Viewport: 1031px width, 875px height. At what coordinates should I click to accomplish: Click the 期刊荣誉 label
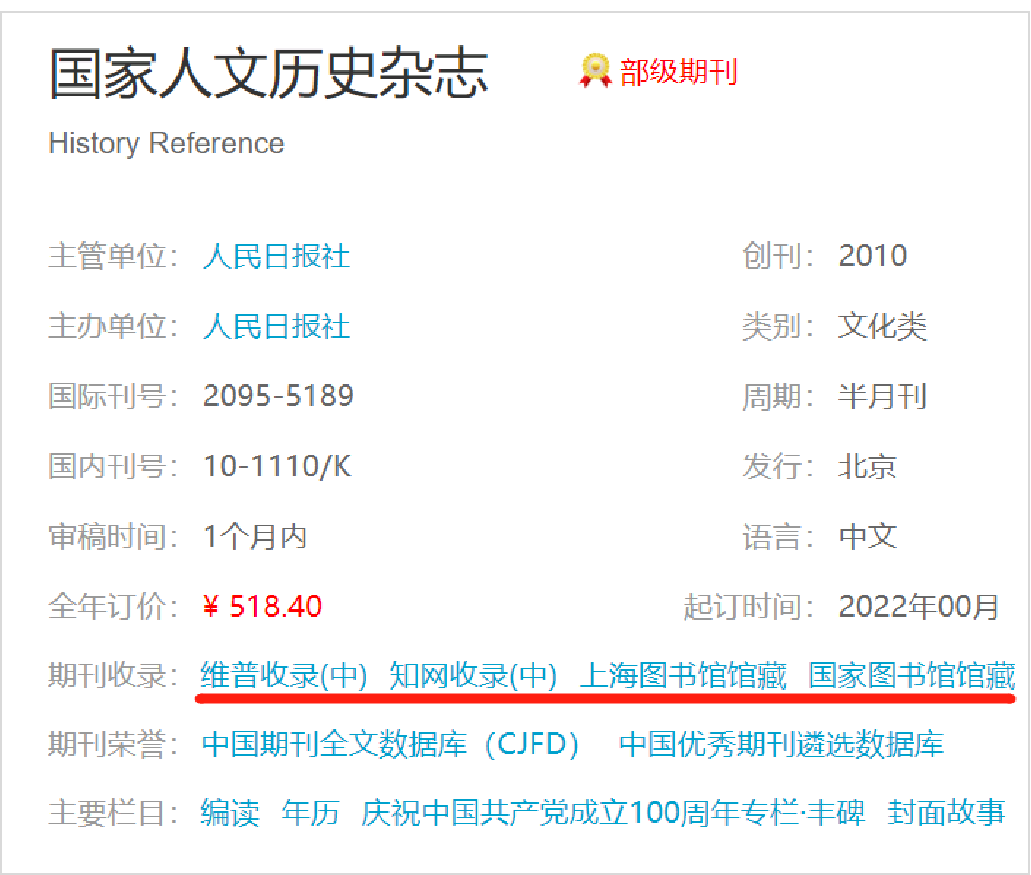(x=113, y=745)
